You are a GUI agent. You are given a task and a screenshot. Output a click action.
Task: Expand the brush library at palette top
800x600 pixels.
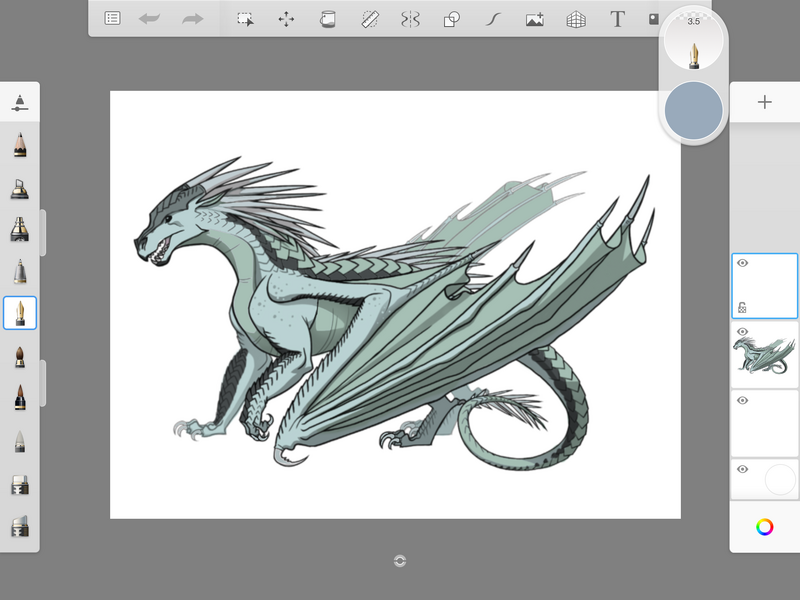point(20,102)
